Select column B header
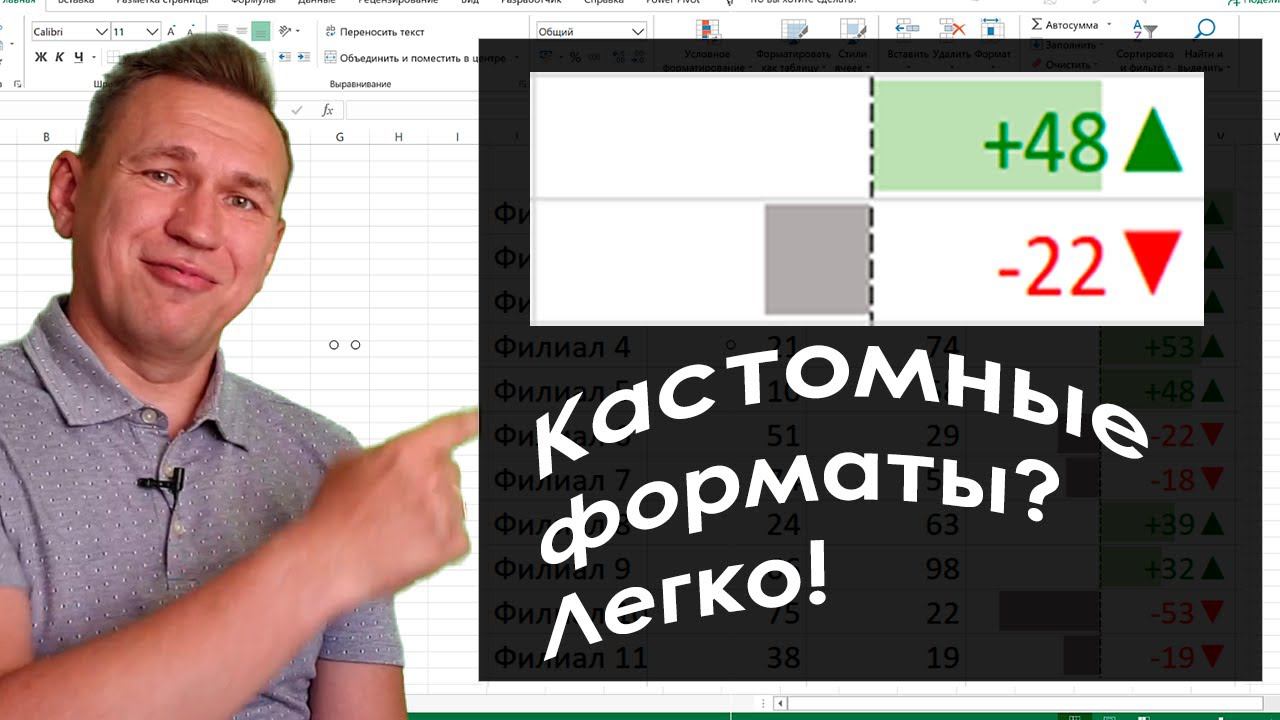This screenshot has width=1280, height=720. [46, 137]
